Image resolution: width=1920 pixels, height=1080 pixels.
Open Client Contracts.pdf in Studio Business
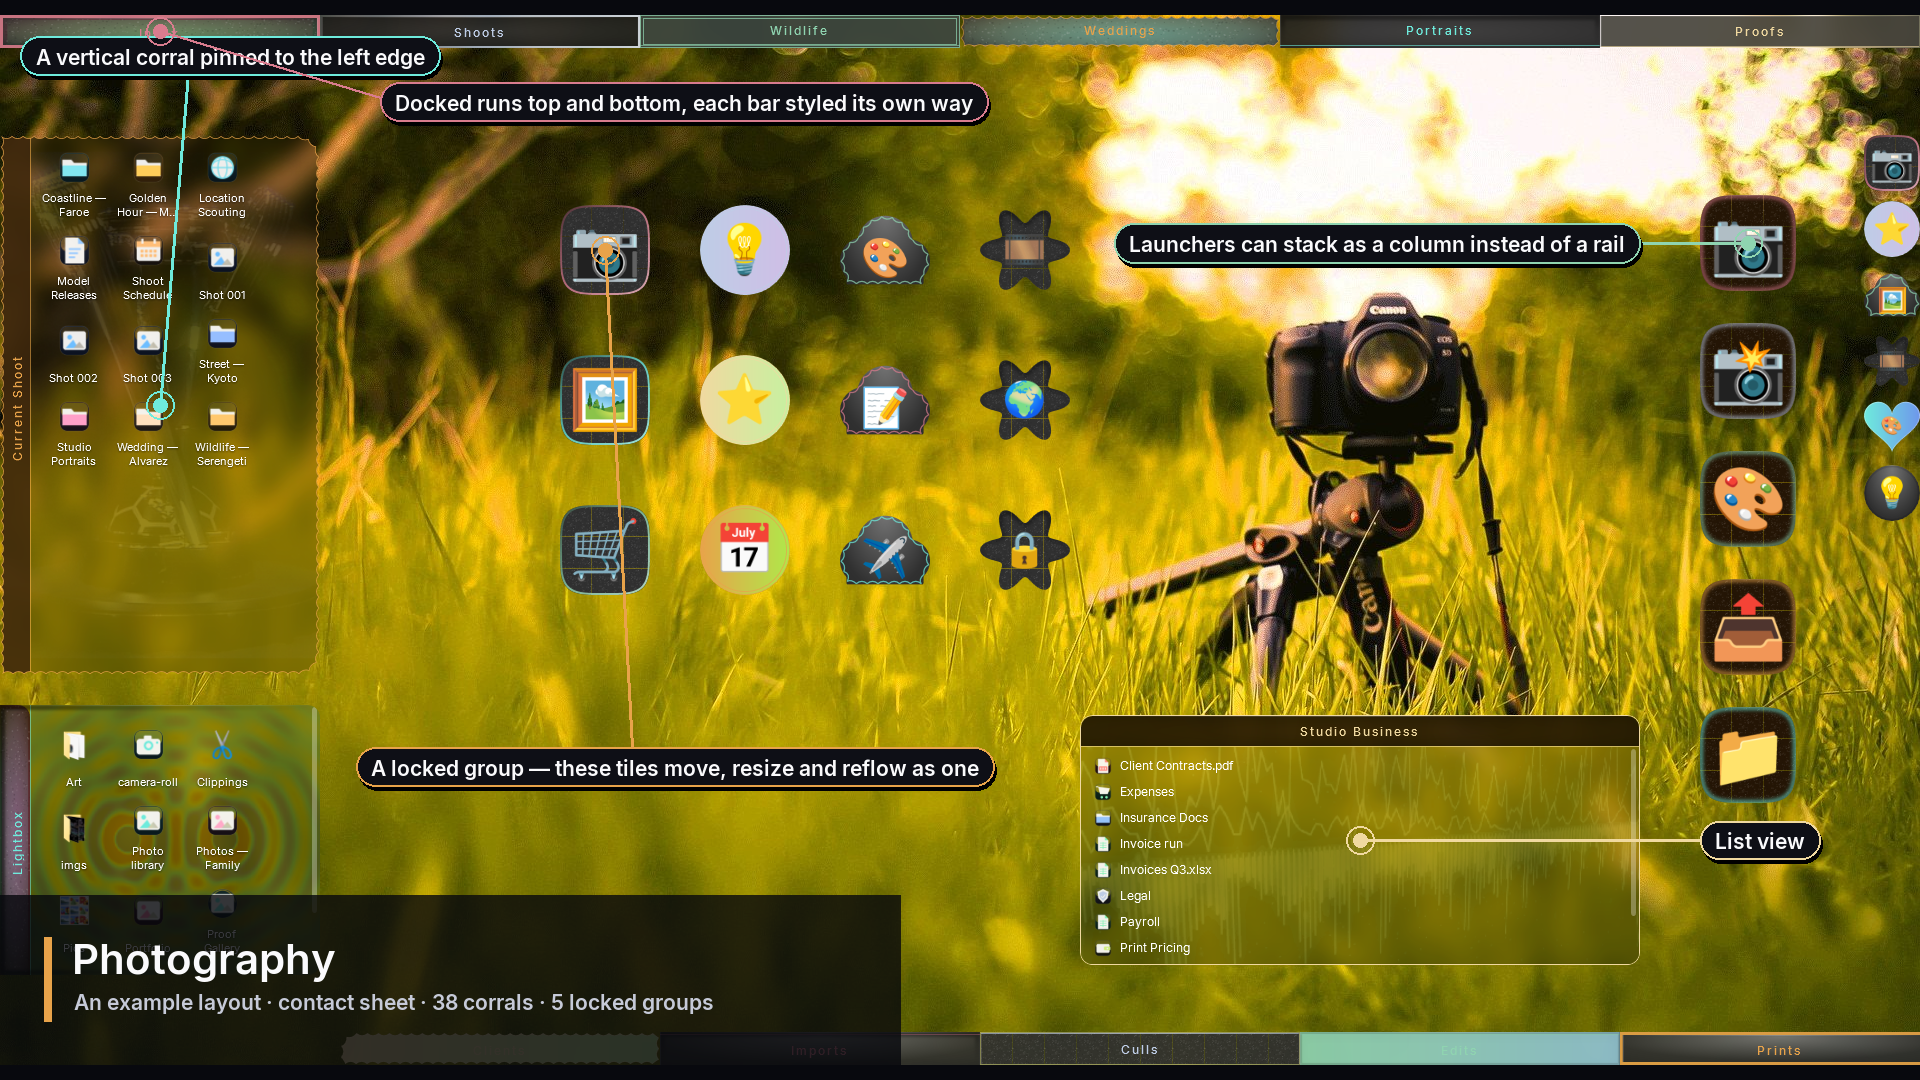[1362, 766]
